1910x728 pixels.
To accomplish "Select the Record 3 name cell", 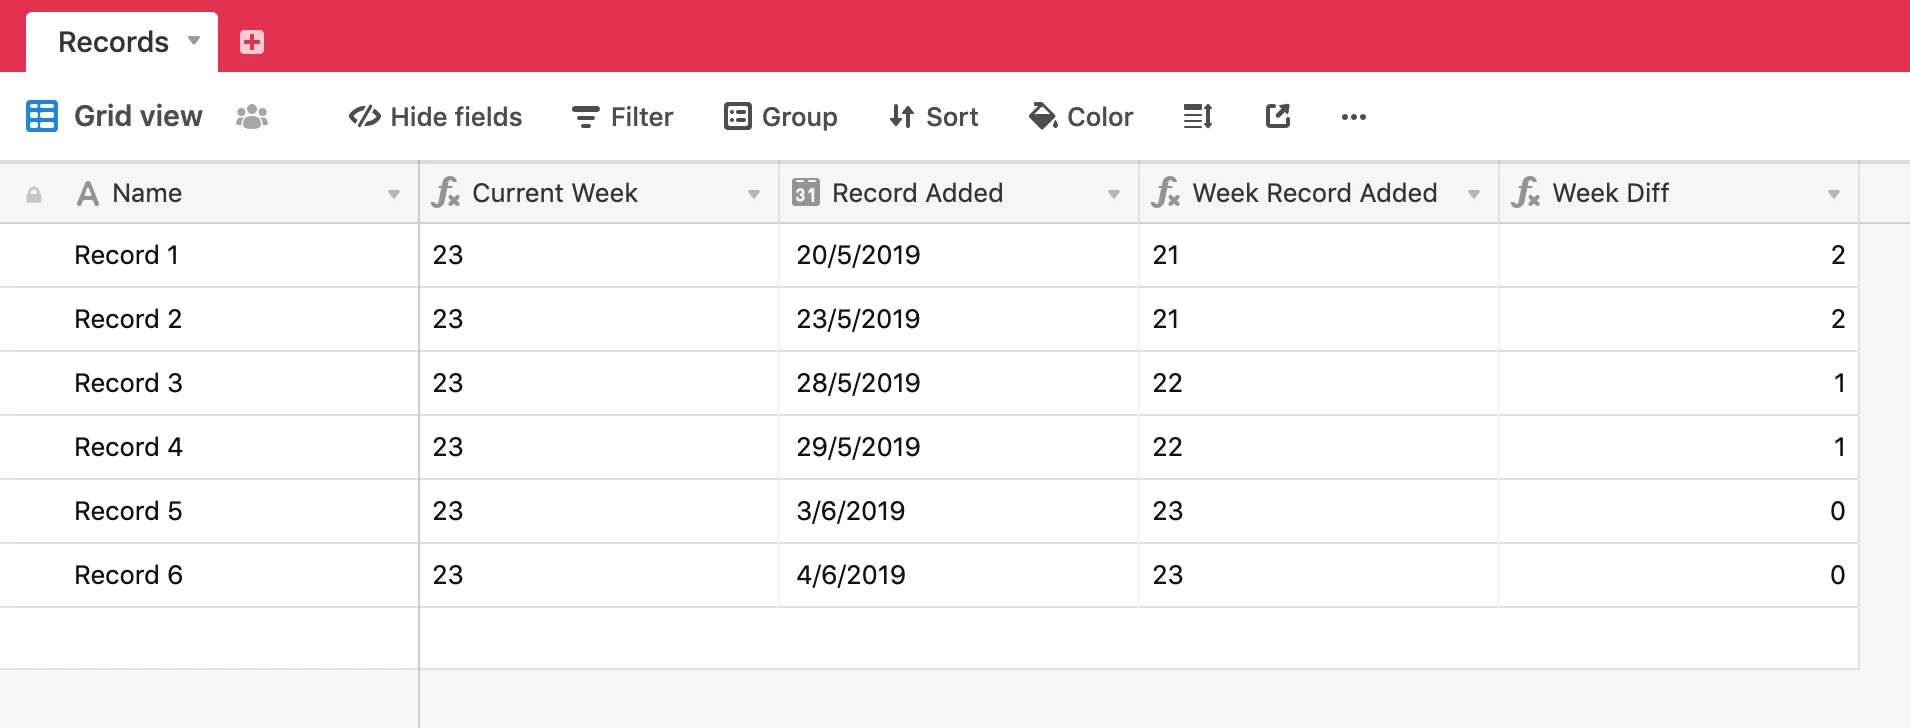I will point(209,383).
